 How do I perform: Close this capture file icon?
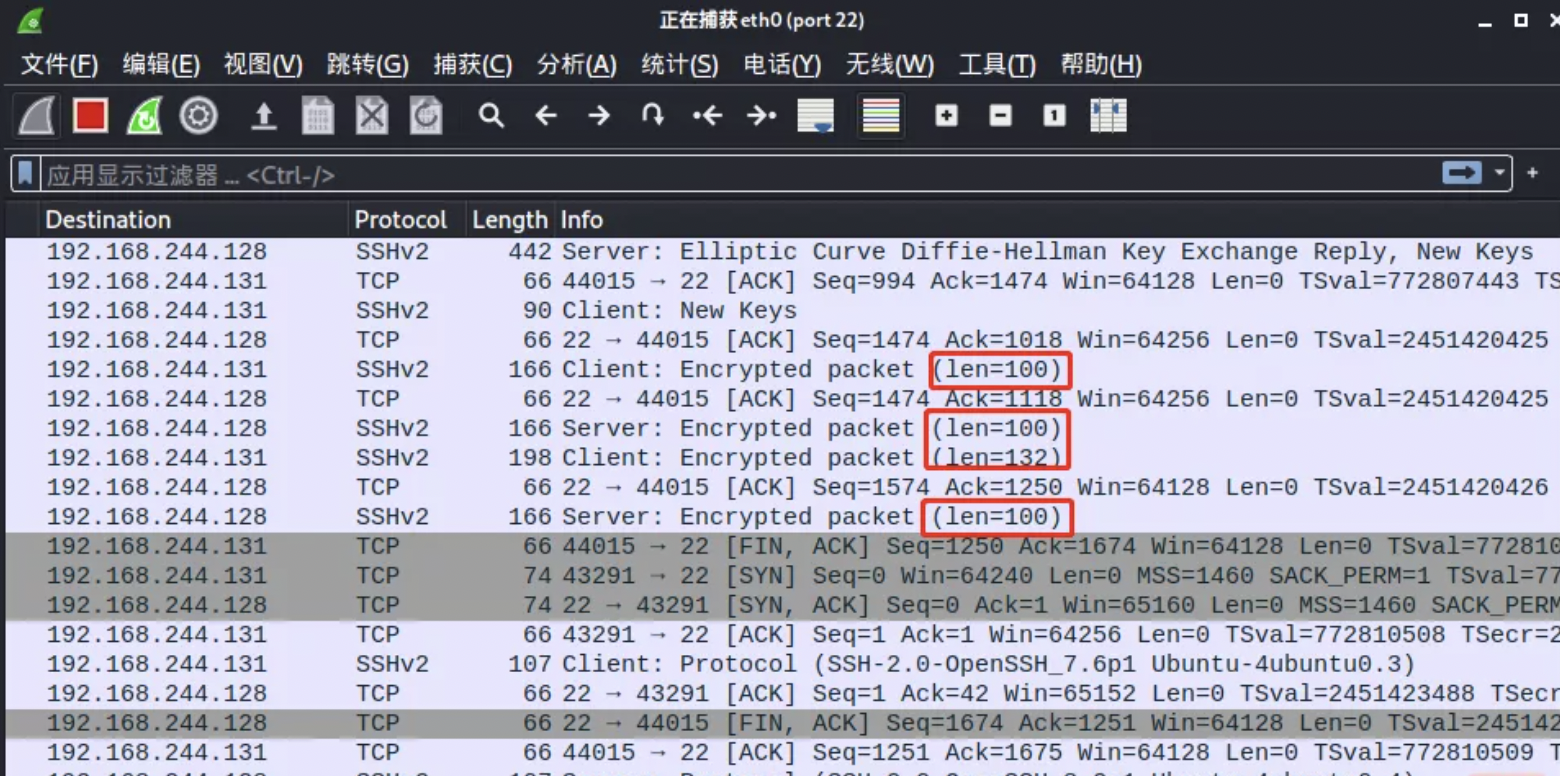372,117
